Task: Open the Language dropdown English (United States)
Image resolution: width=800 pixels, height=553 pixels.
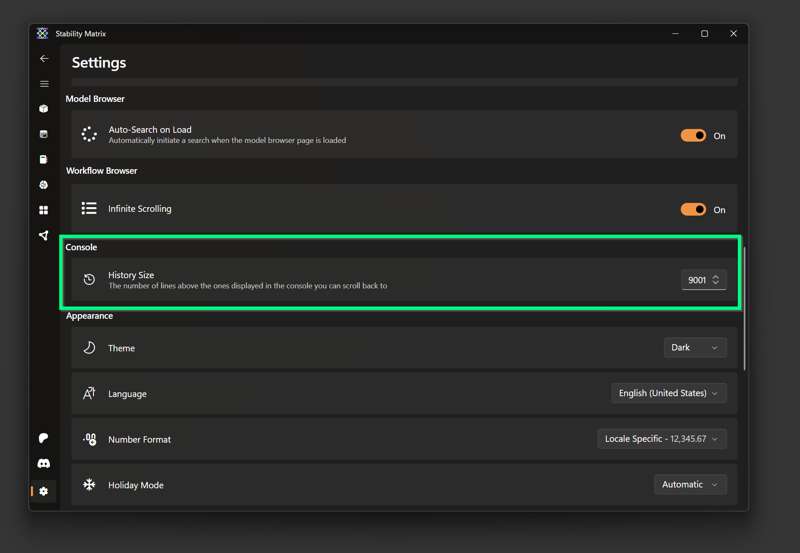Action: [x=668, y=394]
